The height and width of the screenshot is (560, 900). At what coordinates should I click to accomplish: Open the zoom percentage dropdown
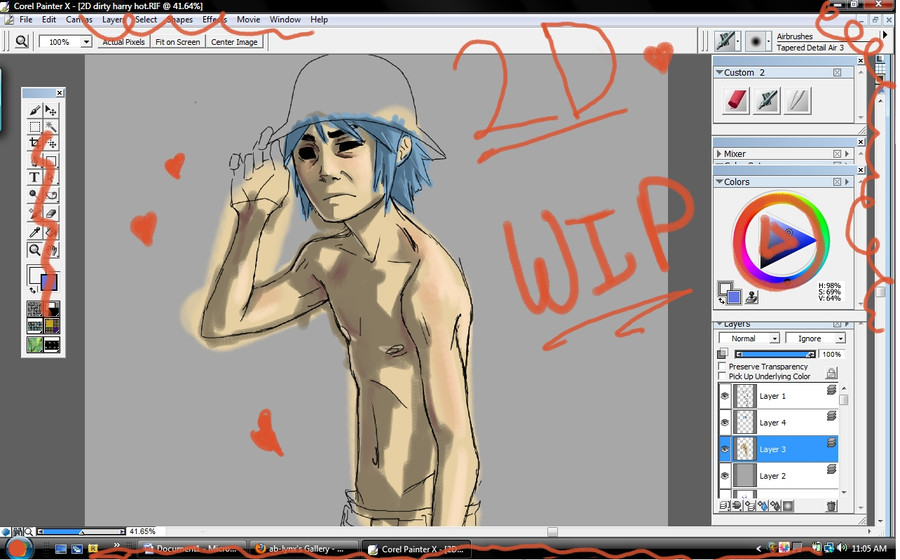(86, 42)
